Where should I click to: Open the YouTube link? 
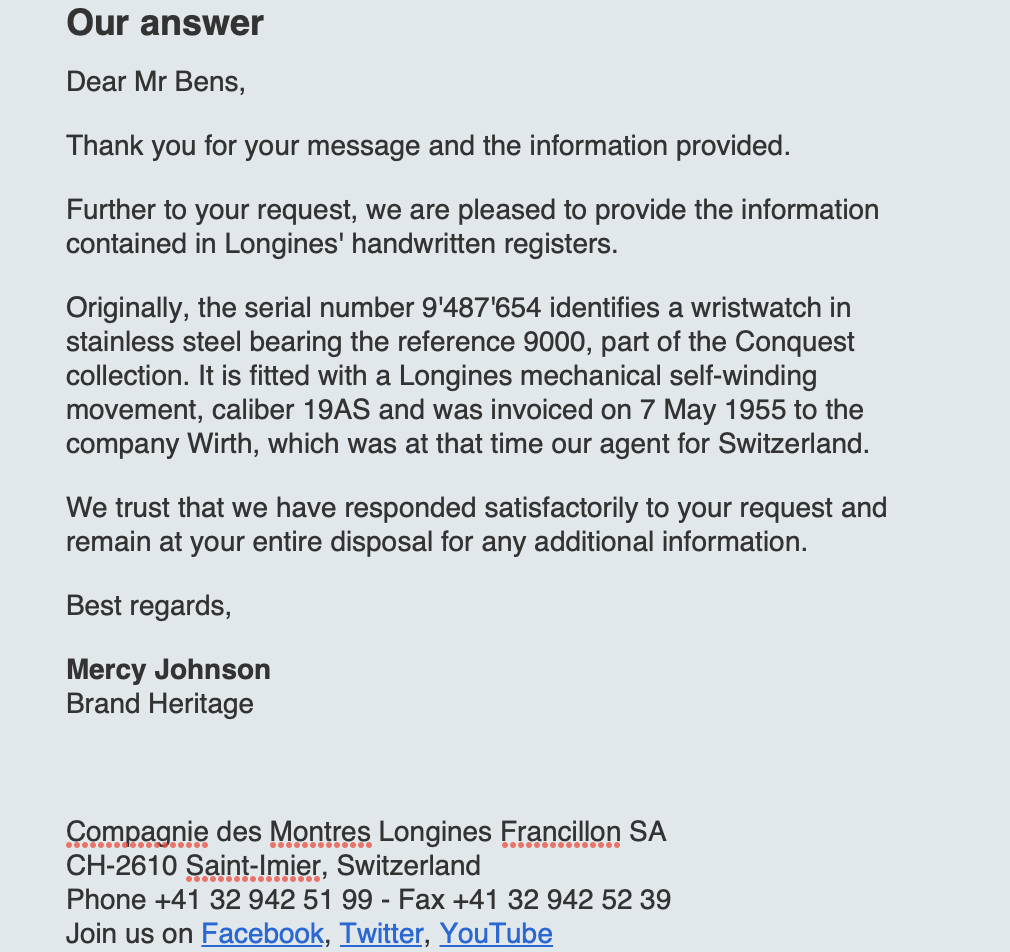(496, 934)
